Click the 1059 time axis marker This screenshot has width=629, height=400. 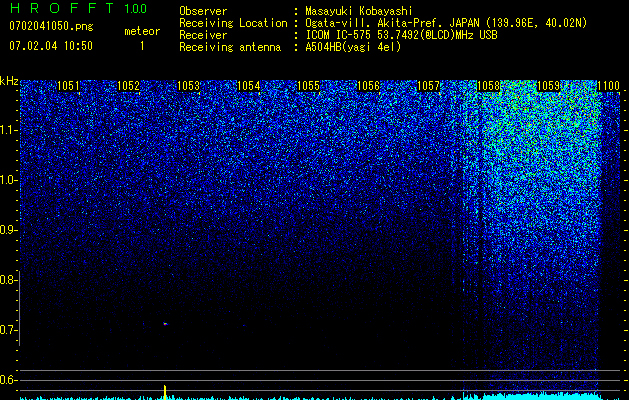pos(548,86)
